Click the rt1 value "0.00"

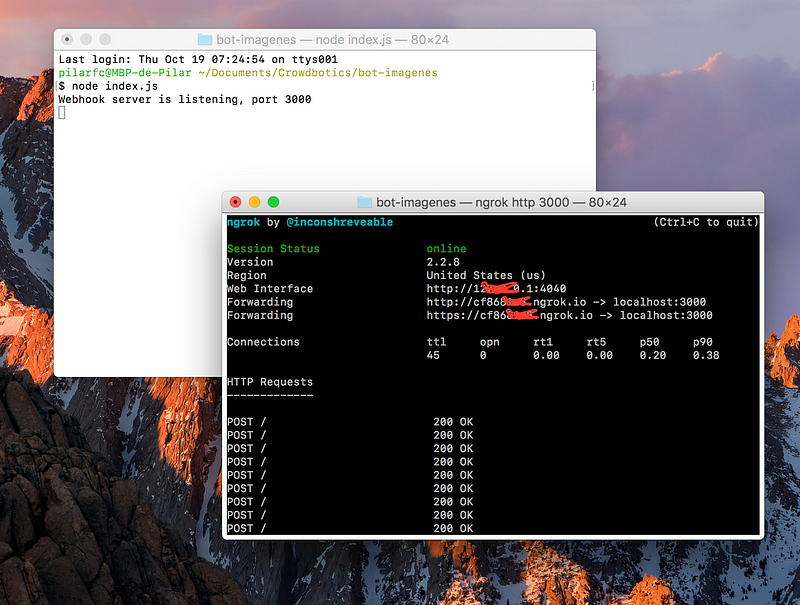pos(546,355)
